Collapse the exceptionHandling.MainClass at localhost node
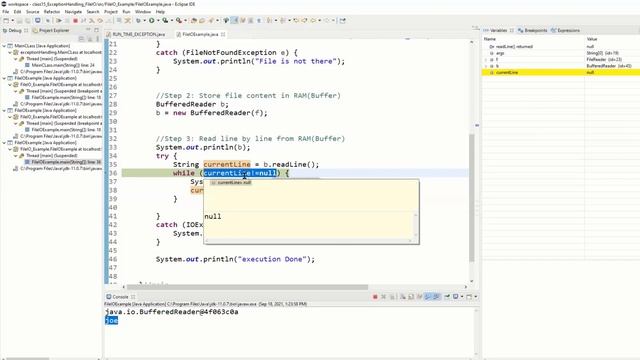Viewport: 640px width, 360px height. coord(10,52)
